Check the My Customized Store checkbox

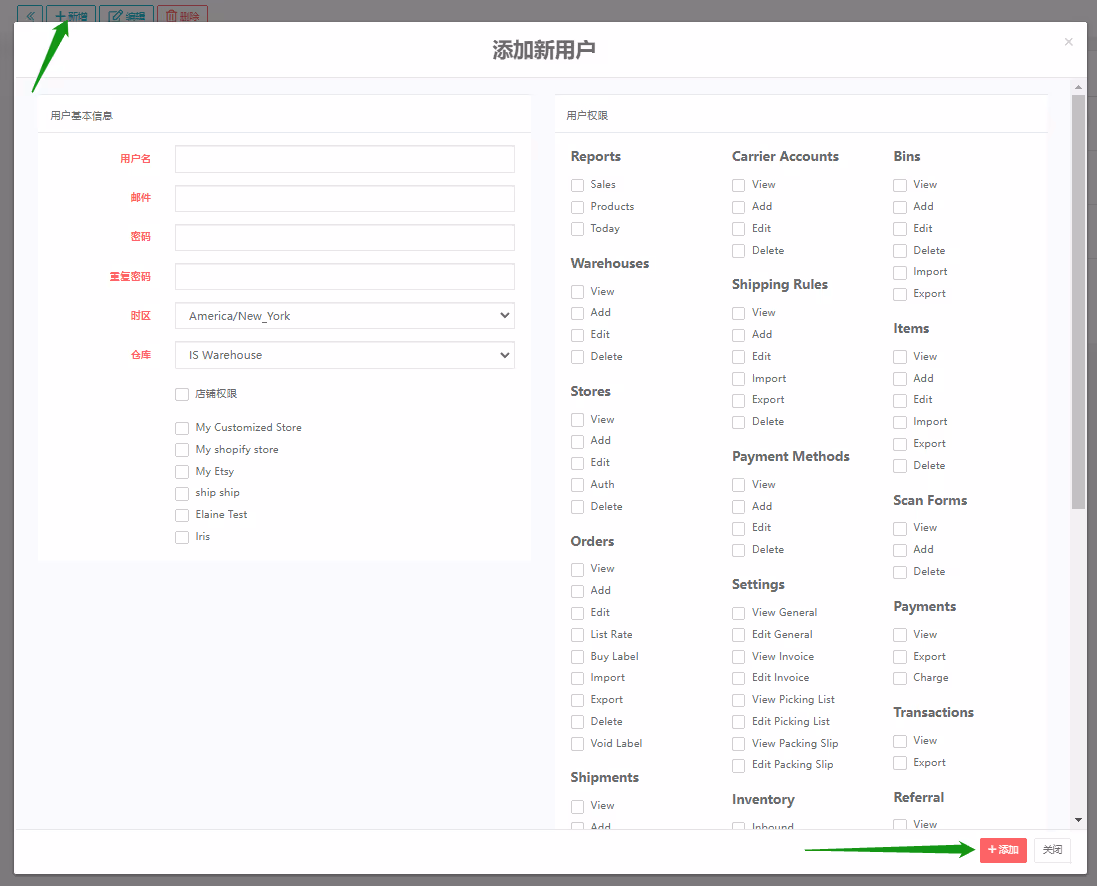[182, 428]
